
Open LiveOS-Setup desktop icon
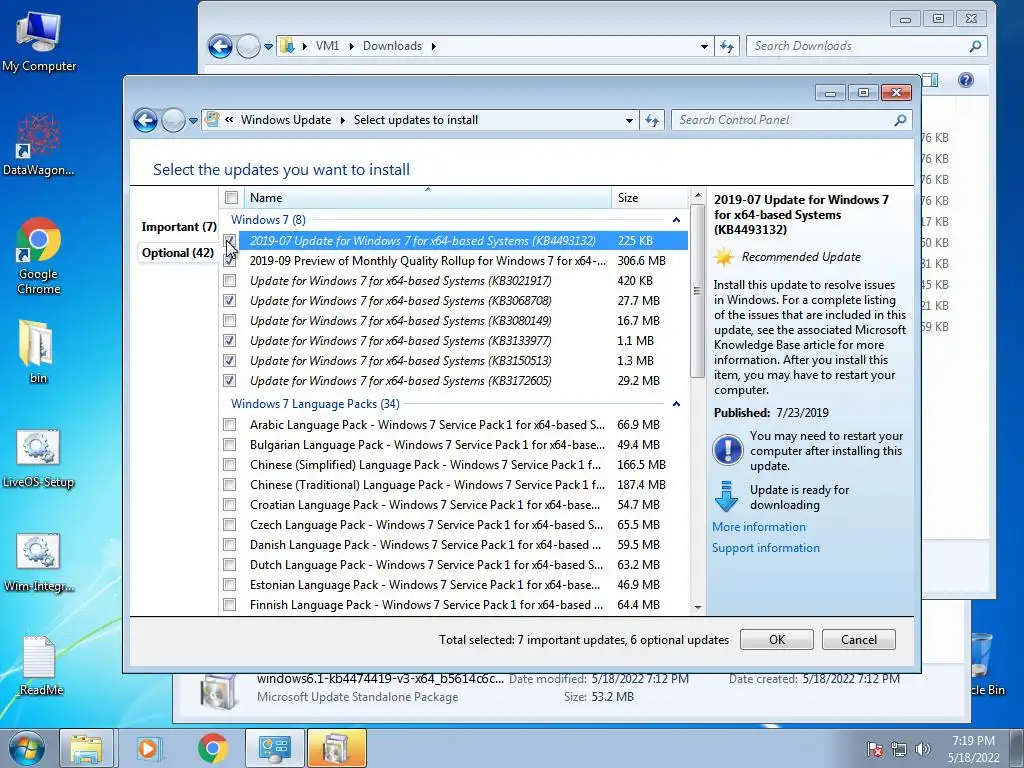(x=39, y=457)
